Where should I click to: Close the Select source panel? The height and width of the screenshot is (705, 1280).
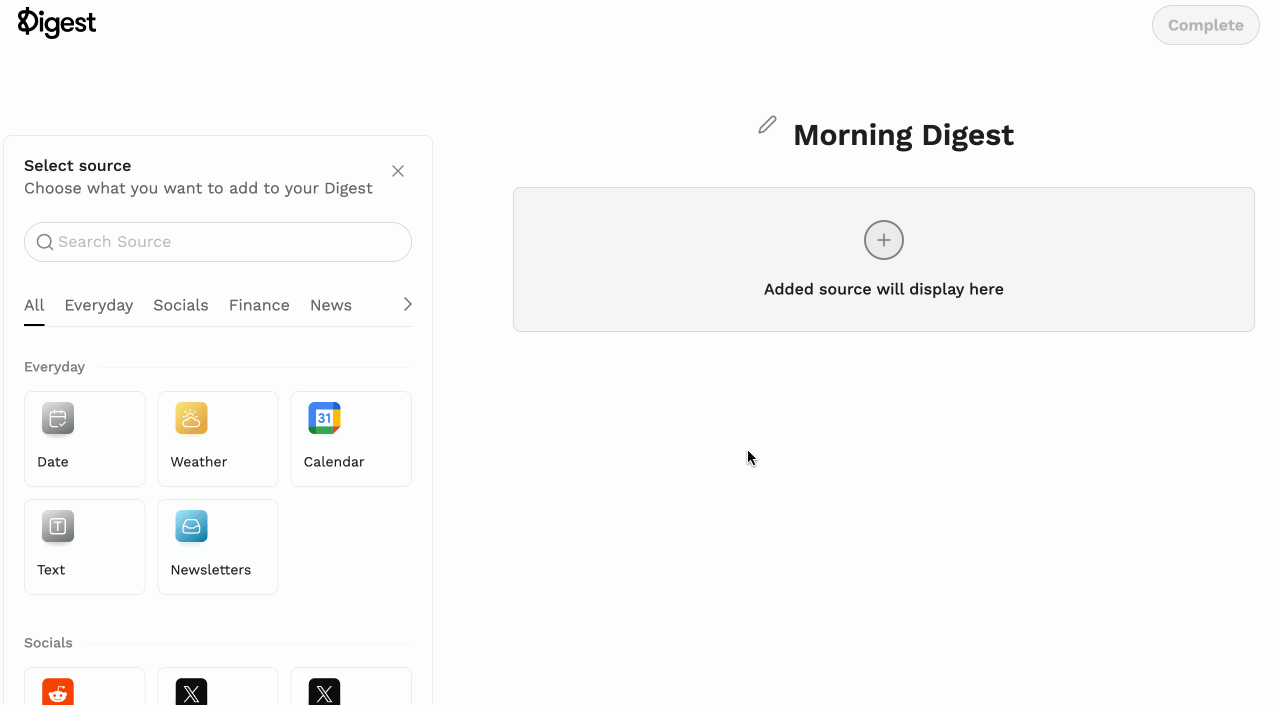[398, 171]
